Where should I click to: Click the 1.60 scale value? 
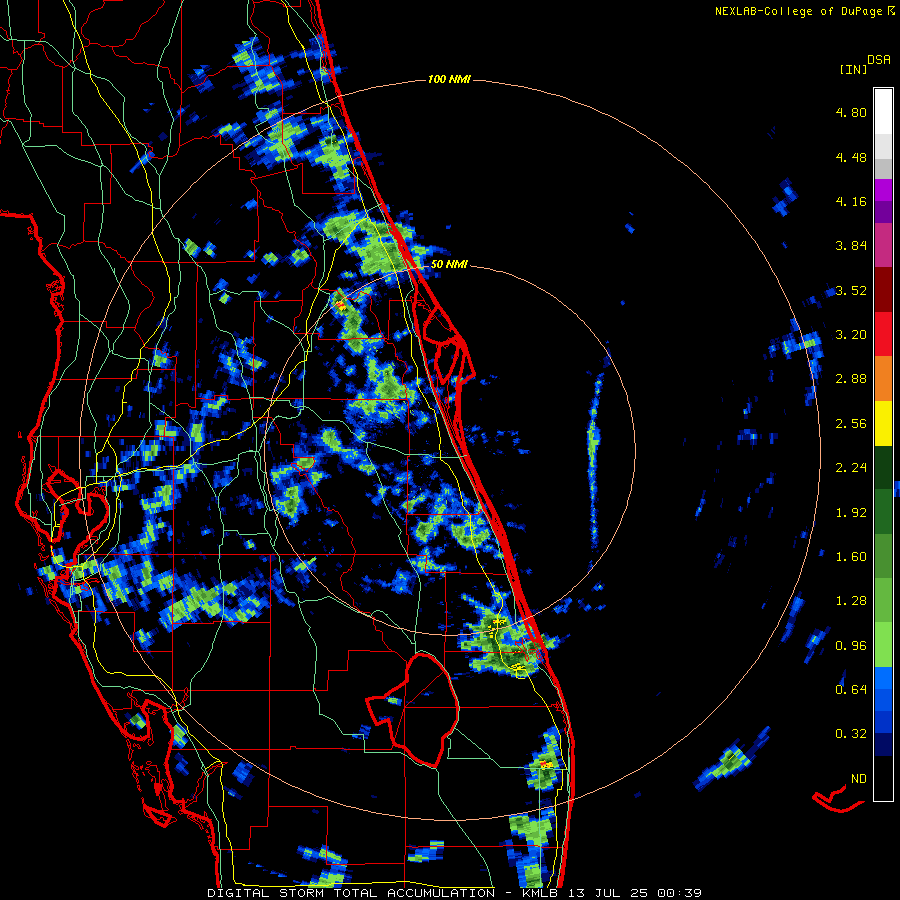pyautogui.click(x=851, y=557)
